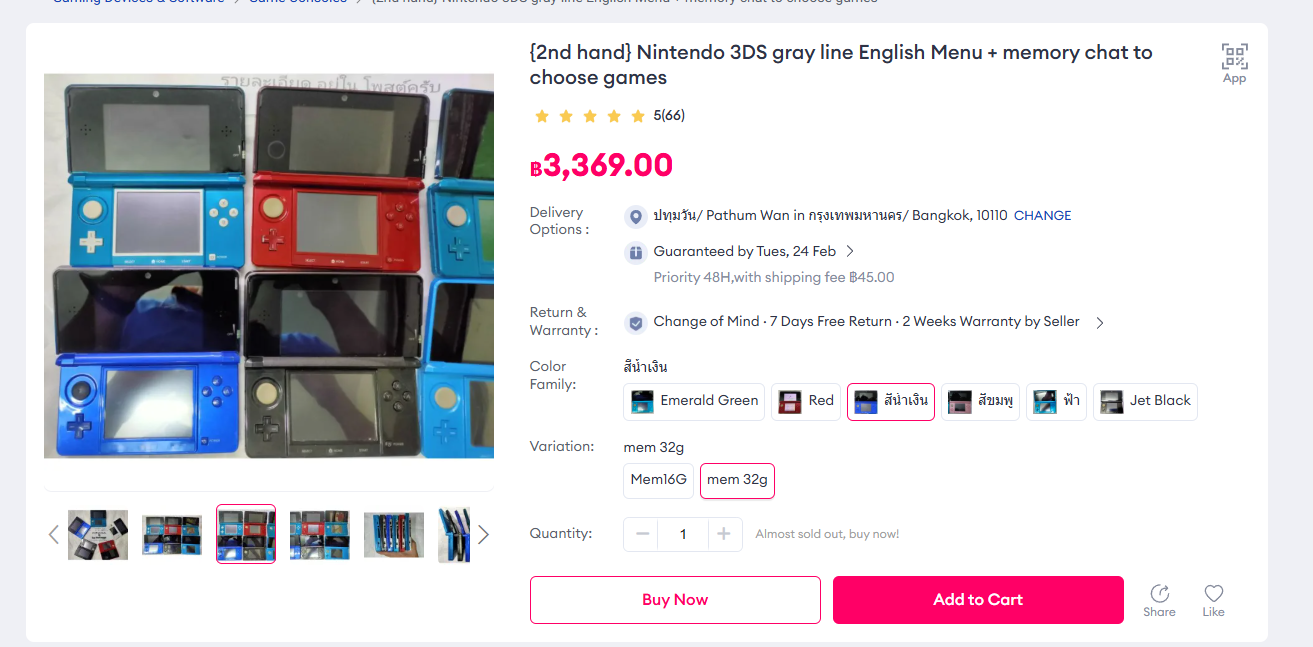Click the delivery guarantee package icon
Viewport: 1313px width, 647px height.
click(x=635, y=252)
